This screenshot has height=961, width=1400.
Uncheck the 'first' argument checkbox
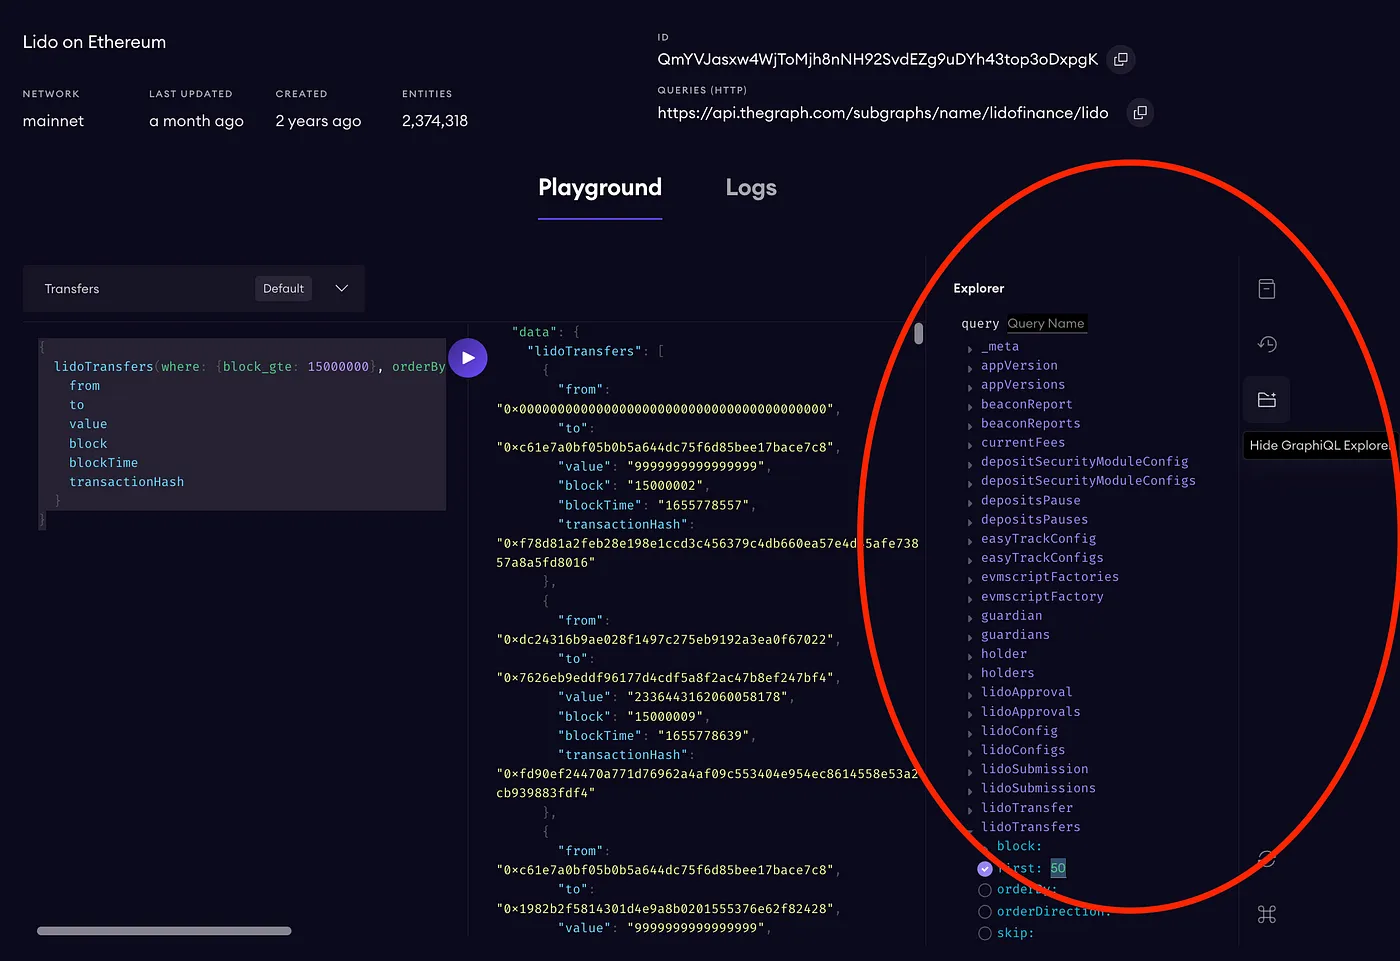tap(985, 869)
